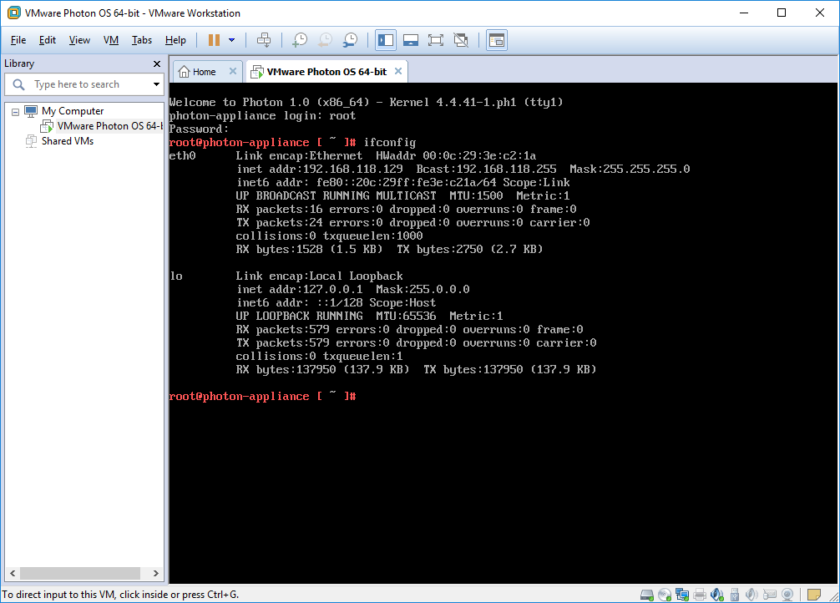Toggle the console view display
The image size is (840, 603).
(x=497, y=40)
